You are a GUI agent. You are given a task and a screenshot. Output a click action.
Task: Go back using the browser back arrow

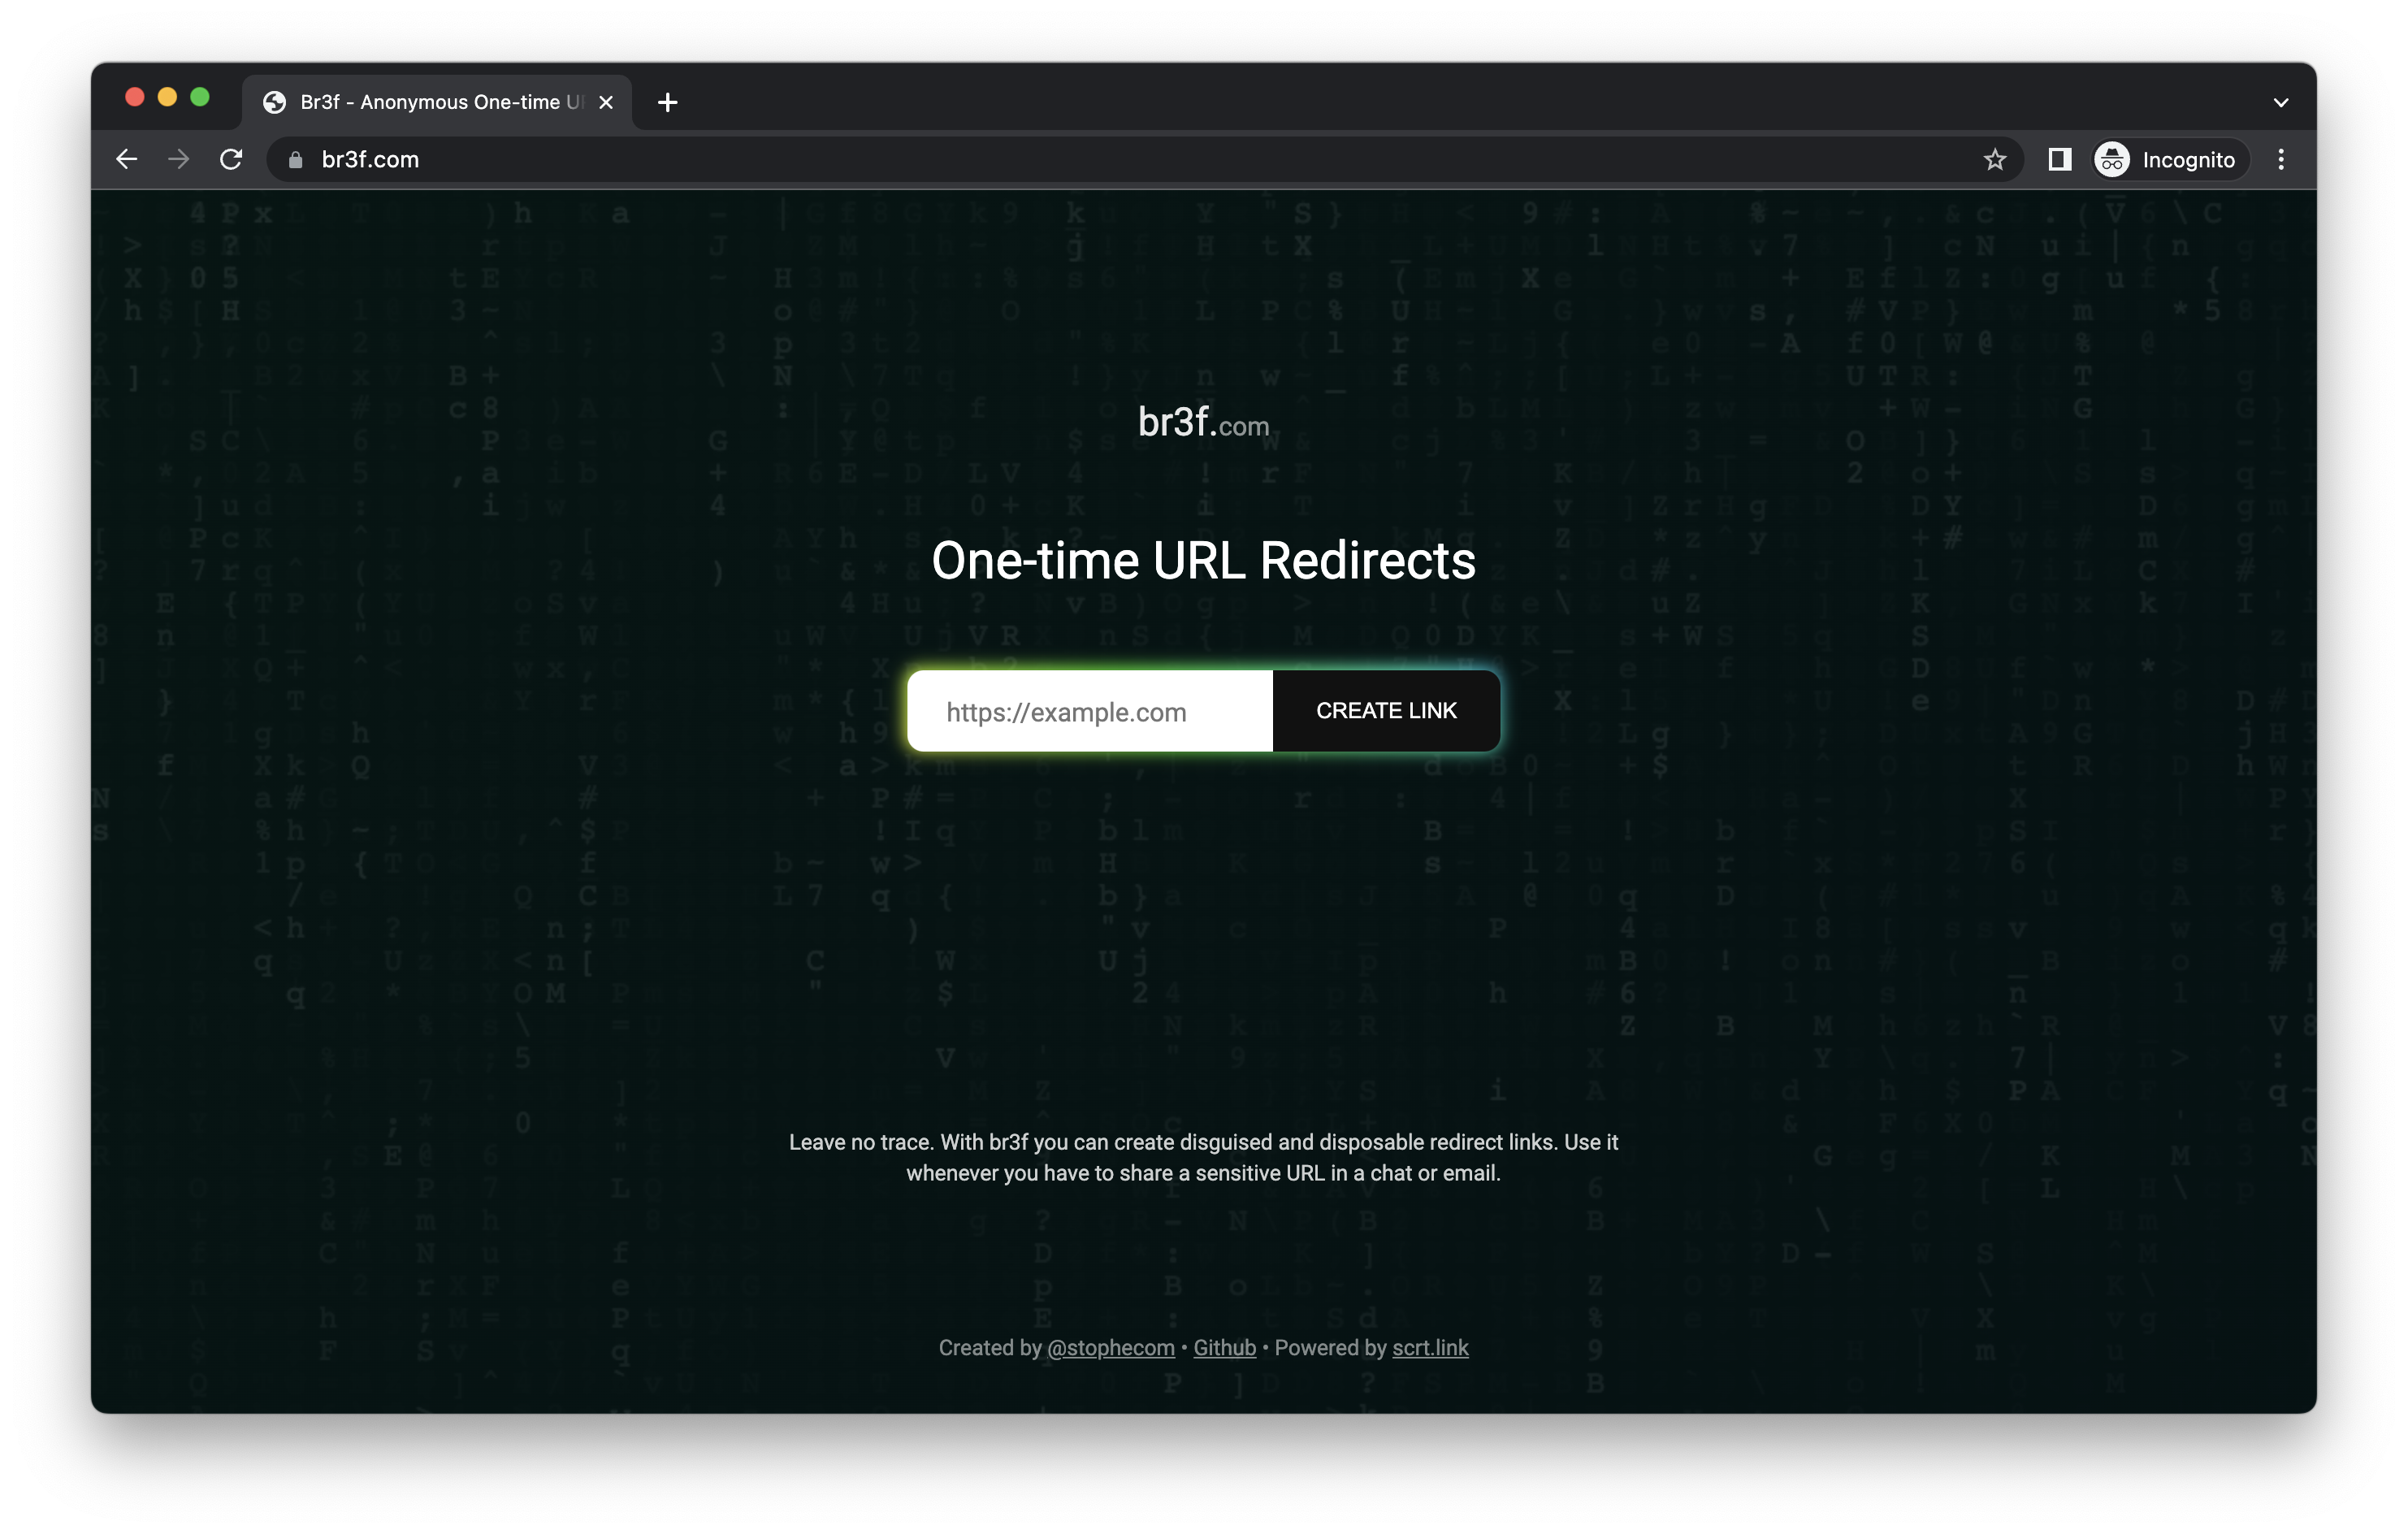pyautogui.click(x=126, y=159)
